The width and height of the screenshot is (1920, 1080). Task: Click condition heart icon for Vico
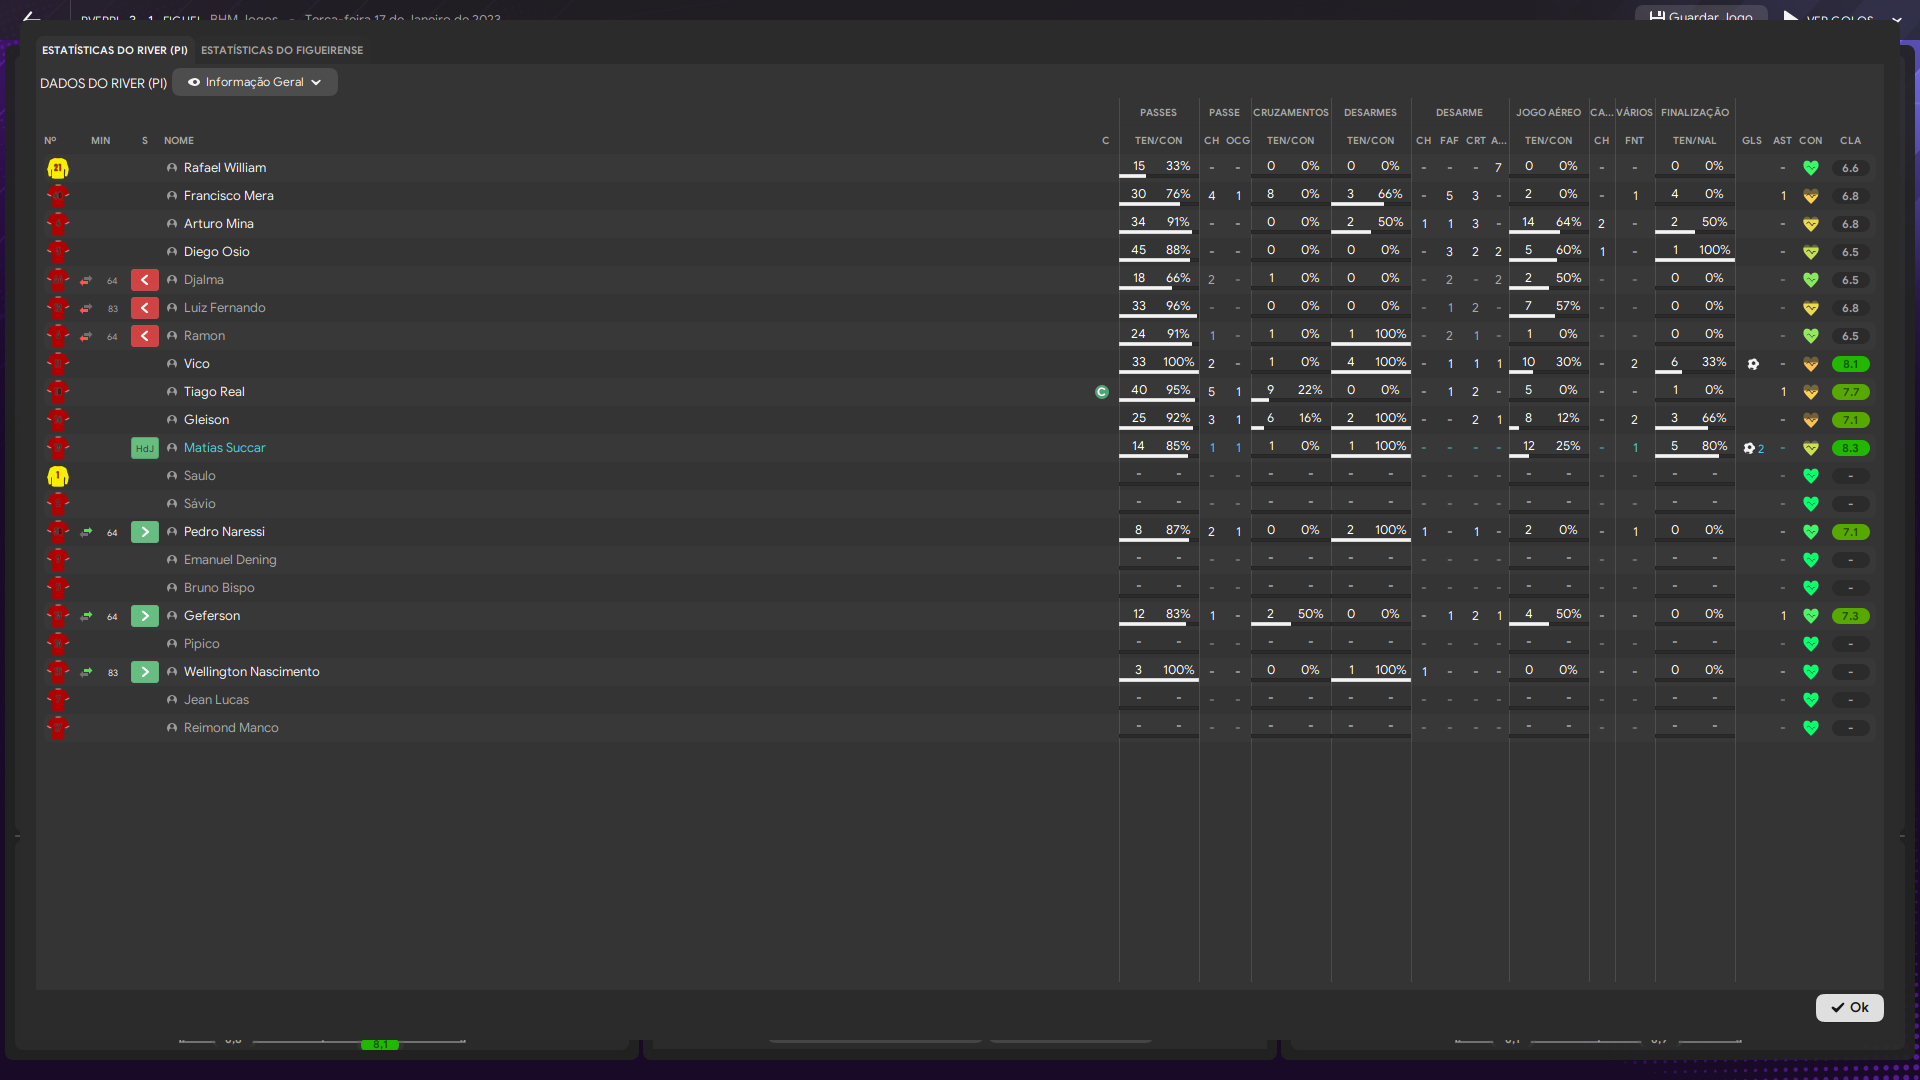1811,364
